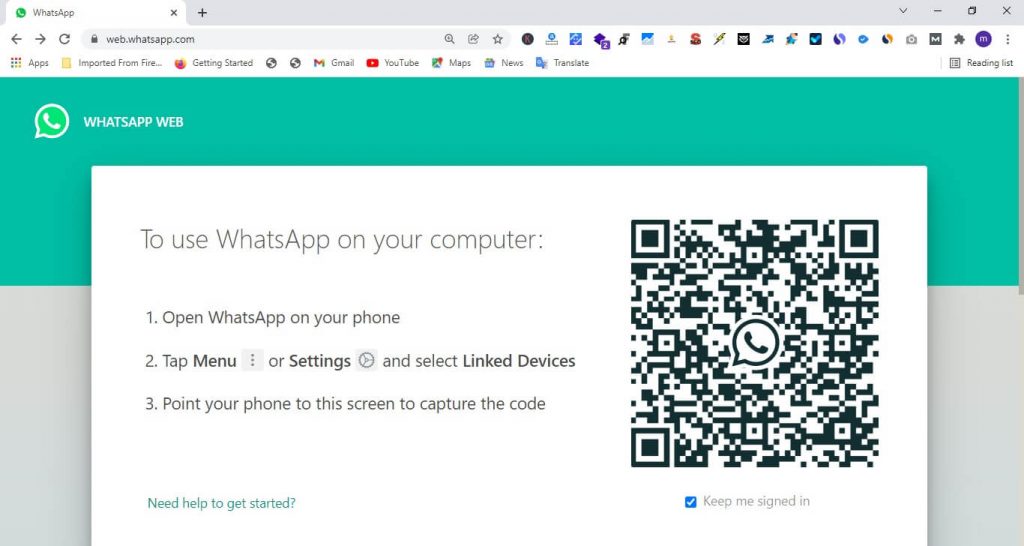Open the Translate bookmark
The width and height of the screenshot is (1024, 546).
tap(562, 63)
